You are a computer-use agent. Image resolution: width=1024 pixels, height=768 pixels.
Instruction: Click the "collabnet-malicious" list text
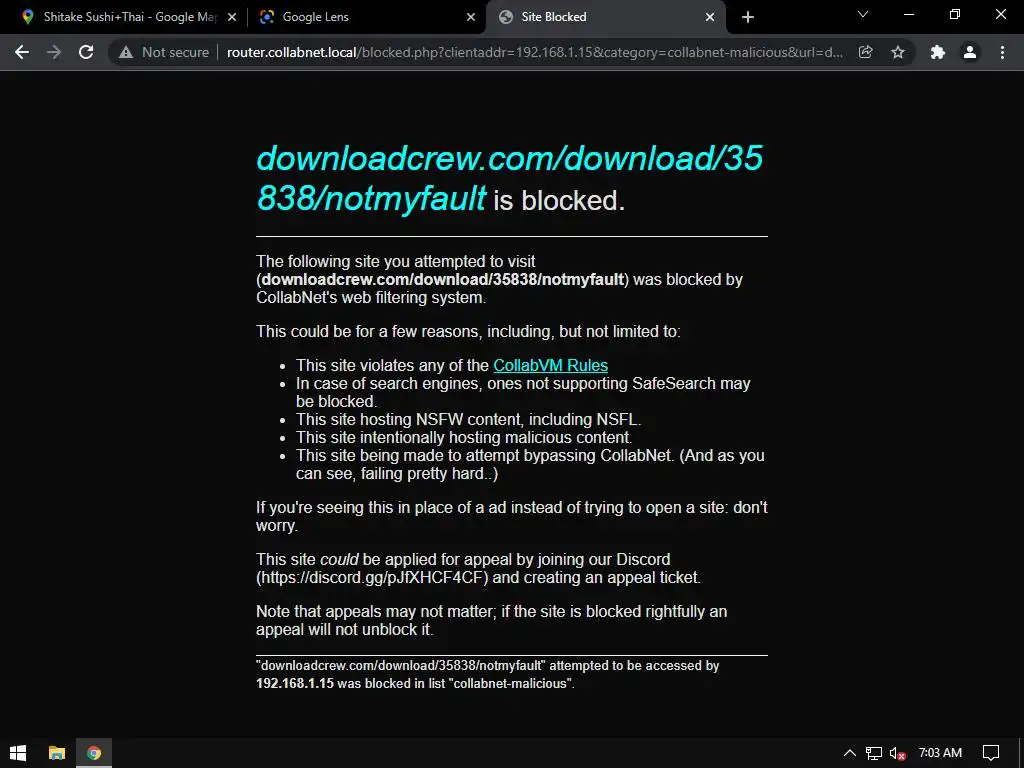[x=511, y=683]
